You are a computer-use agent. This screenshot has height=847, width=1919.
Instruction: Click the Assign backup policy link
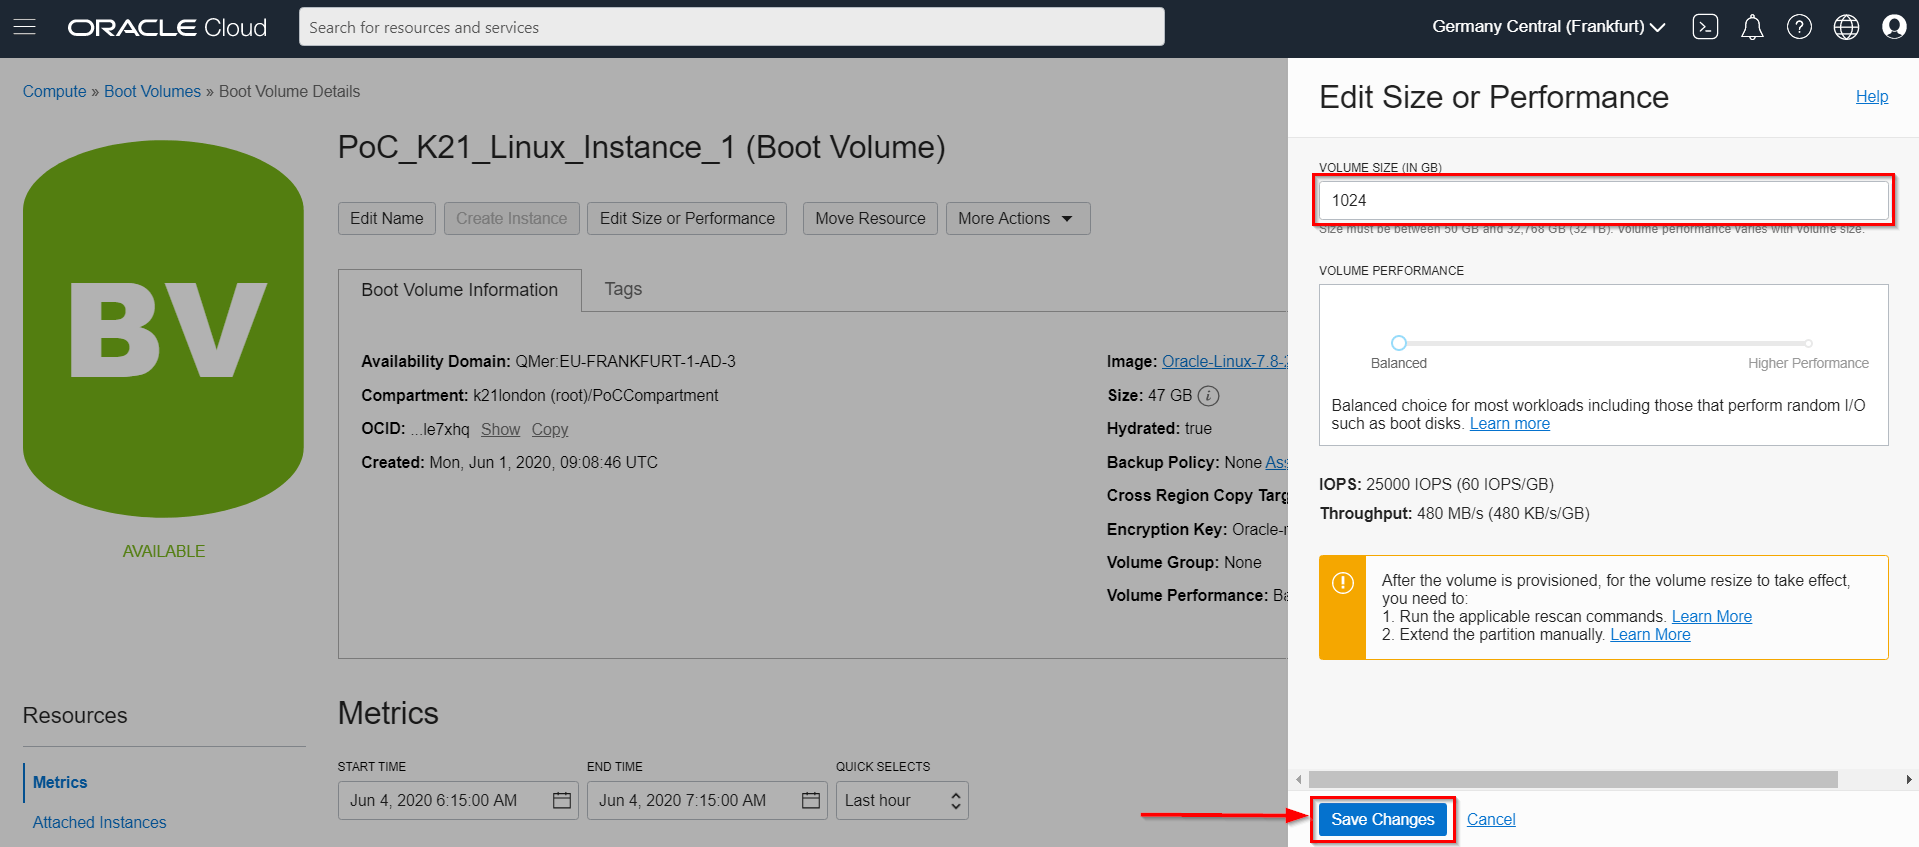(1277, 462)
